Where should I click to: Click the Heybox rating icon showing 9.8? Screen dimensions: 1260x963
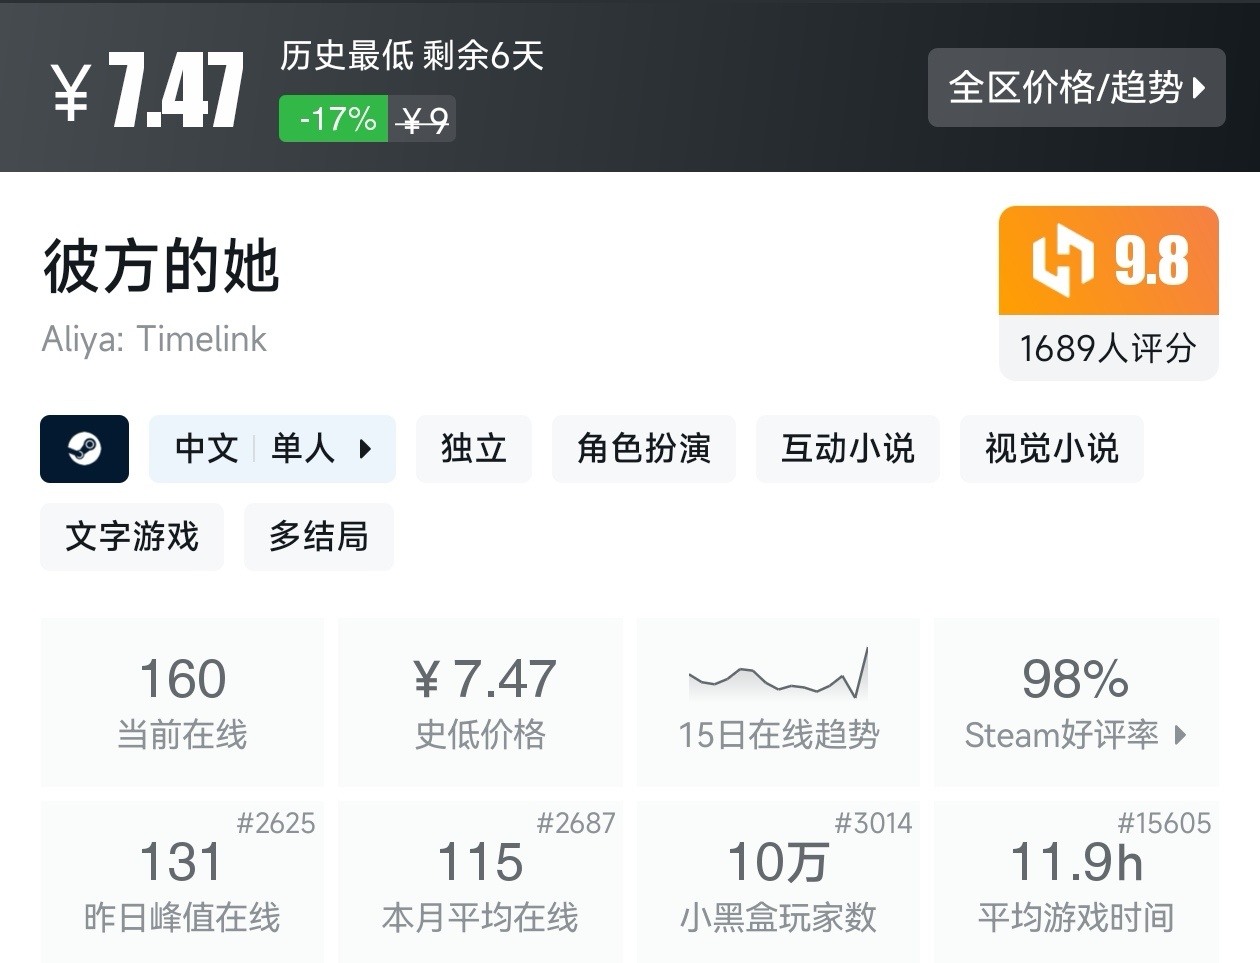point(1108,260)
